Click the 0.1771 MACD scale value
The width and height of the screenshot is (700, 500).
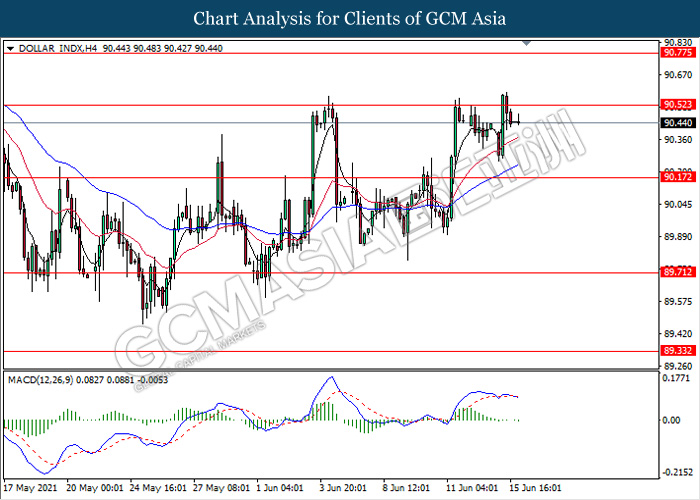(x=678, y=379)
